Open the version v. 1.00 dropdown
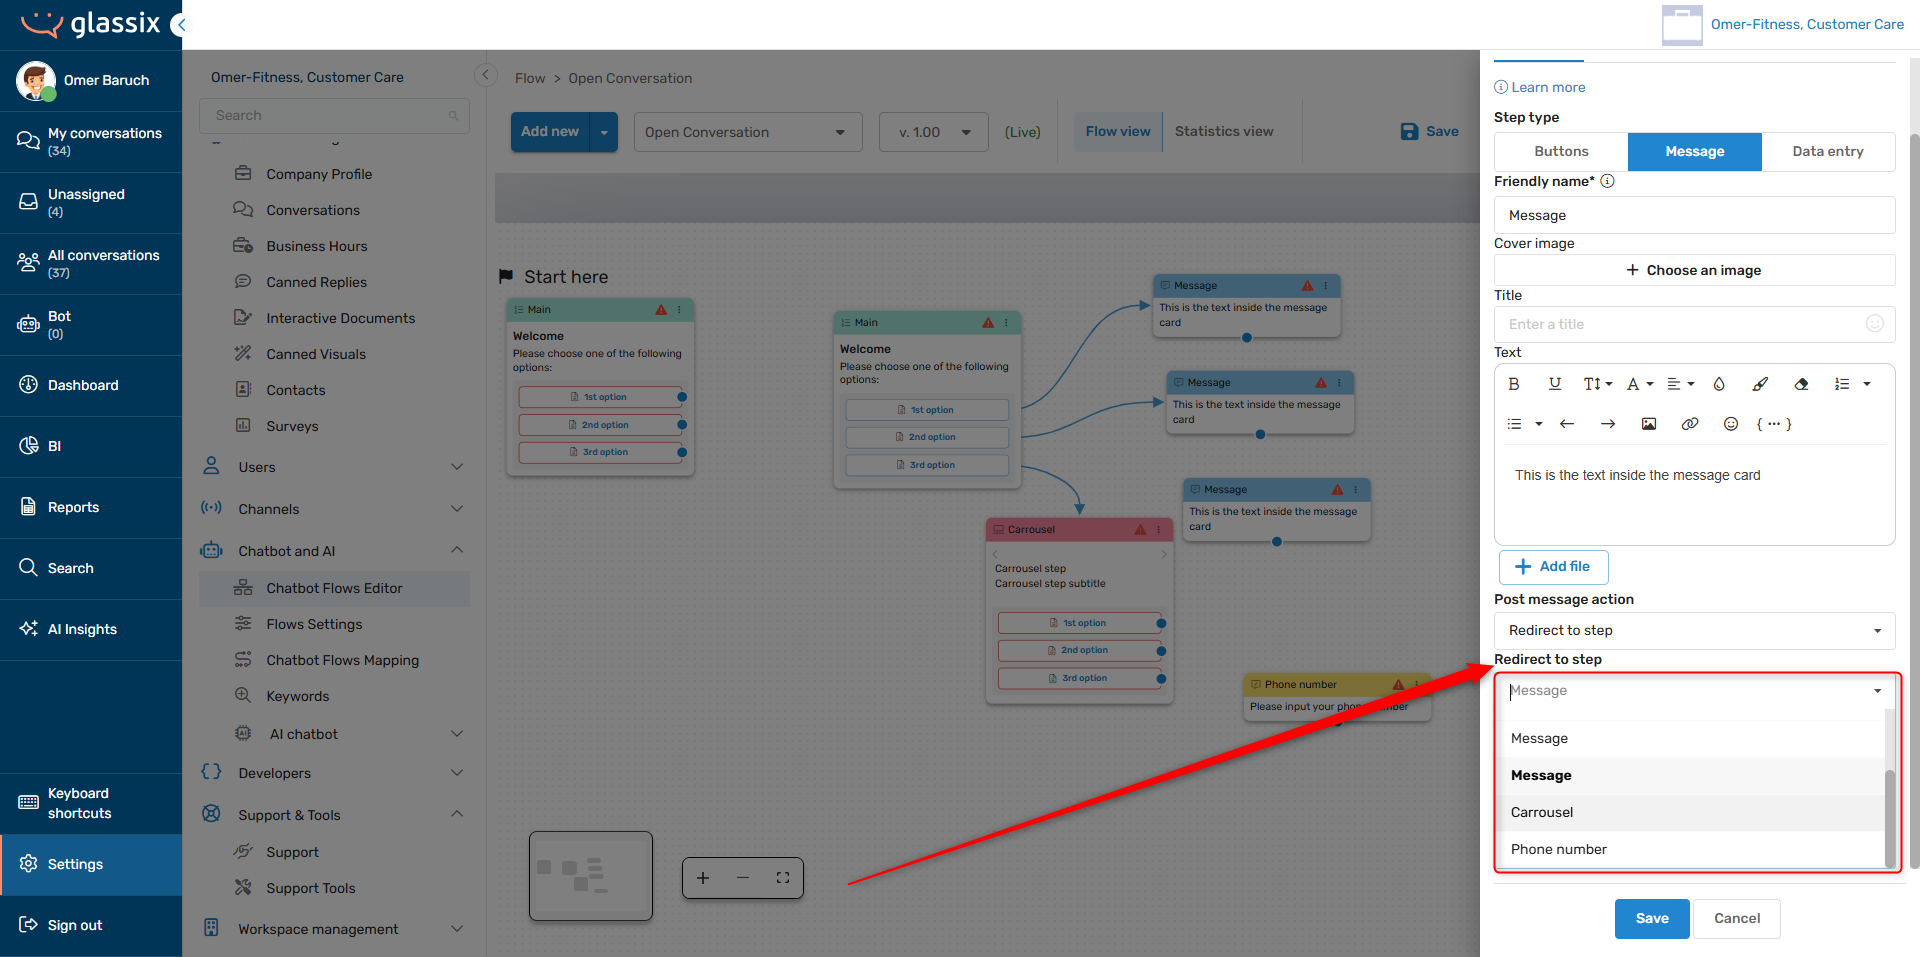 click(934, 132)
